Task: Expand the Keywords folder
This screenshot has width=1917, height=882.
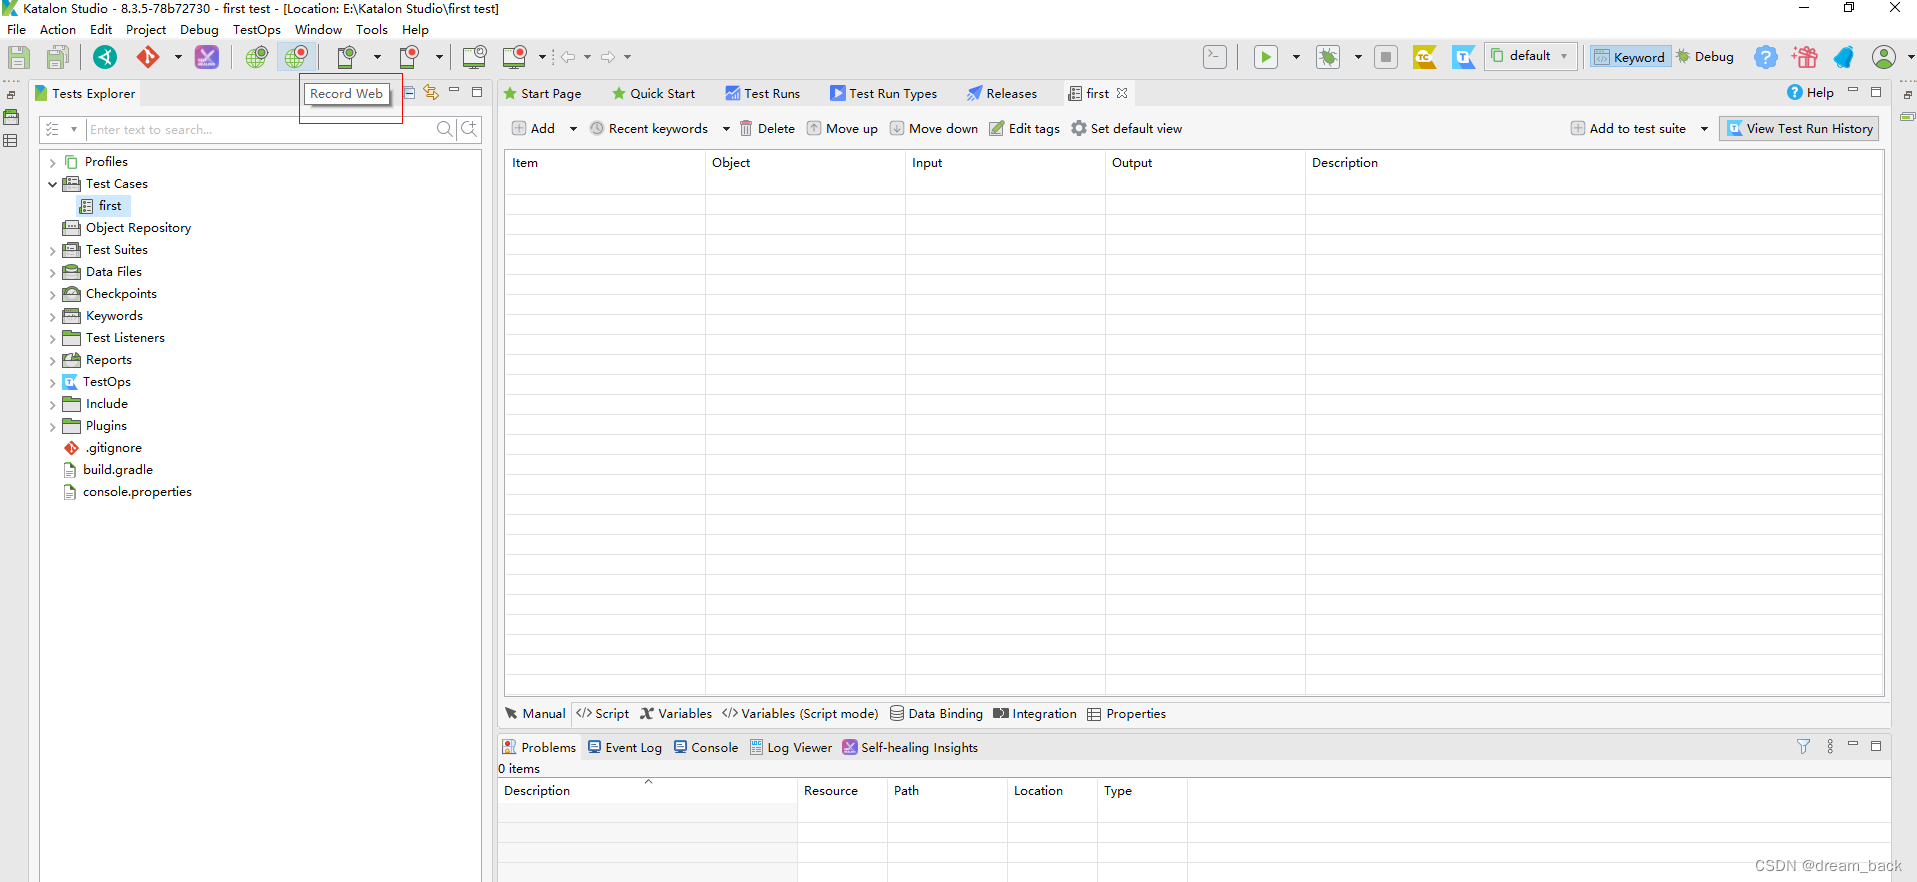Action: click(x=53, y=316)
